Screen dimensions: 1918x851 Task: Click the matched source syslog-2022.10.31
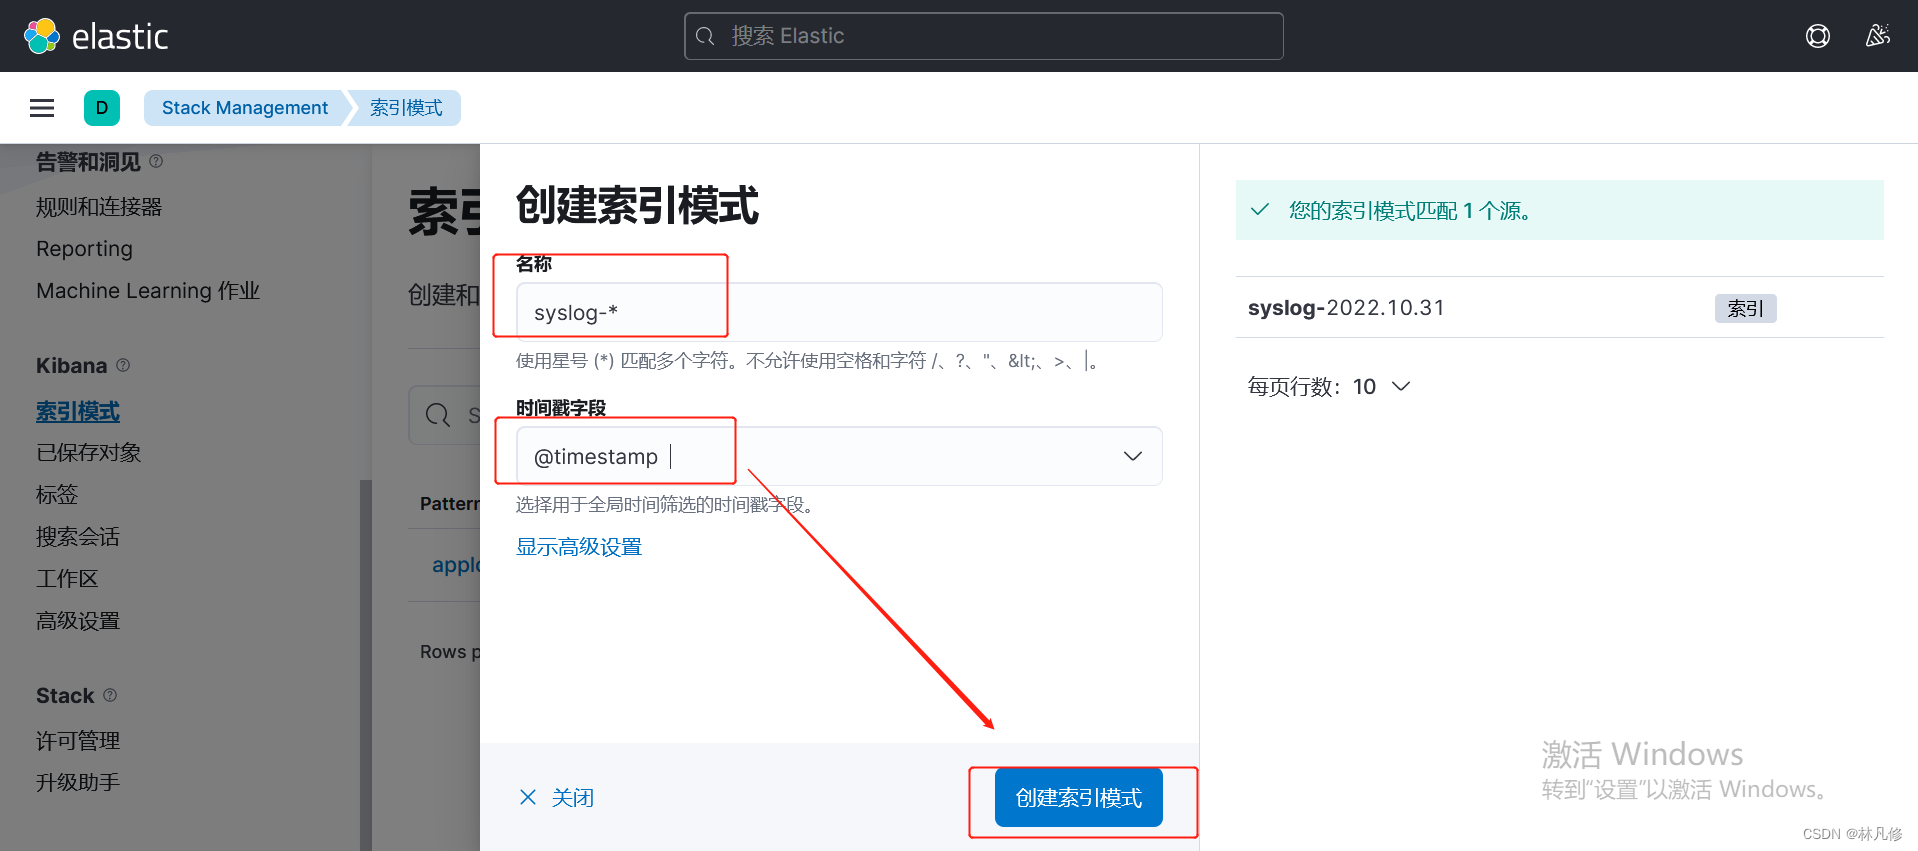click(1346, 308)
